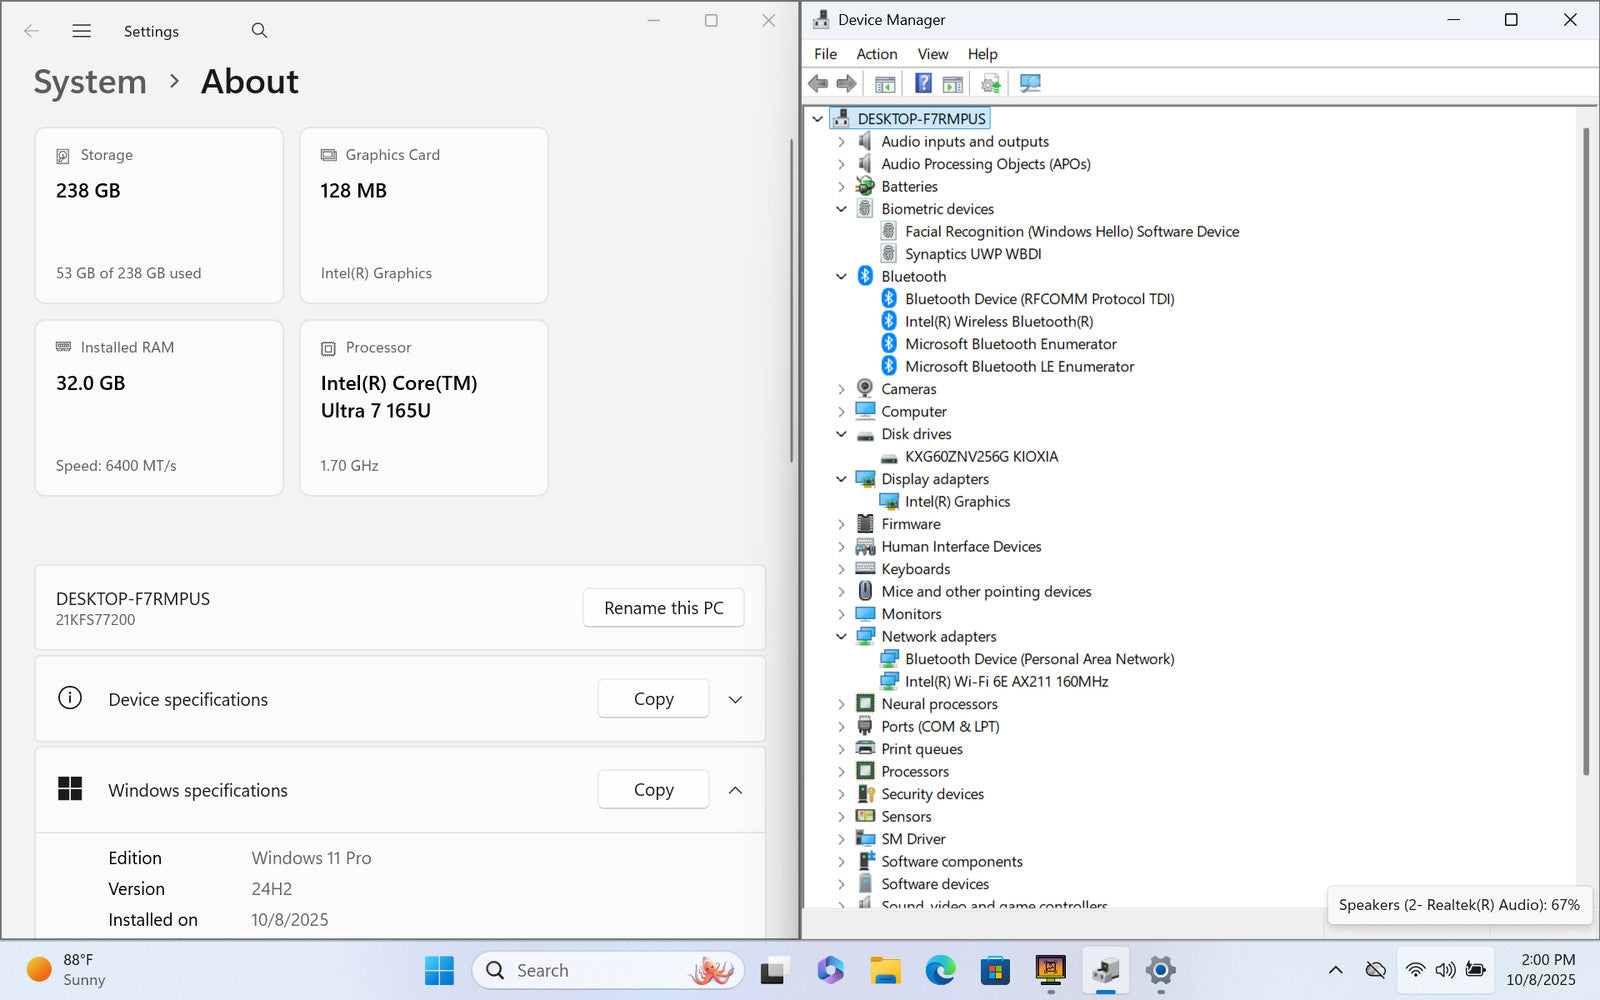Collapse Windows specifications section chevron
The image size is (1600, 1000).
click(735, 791)
